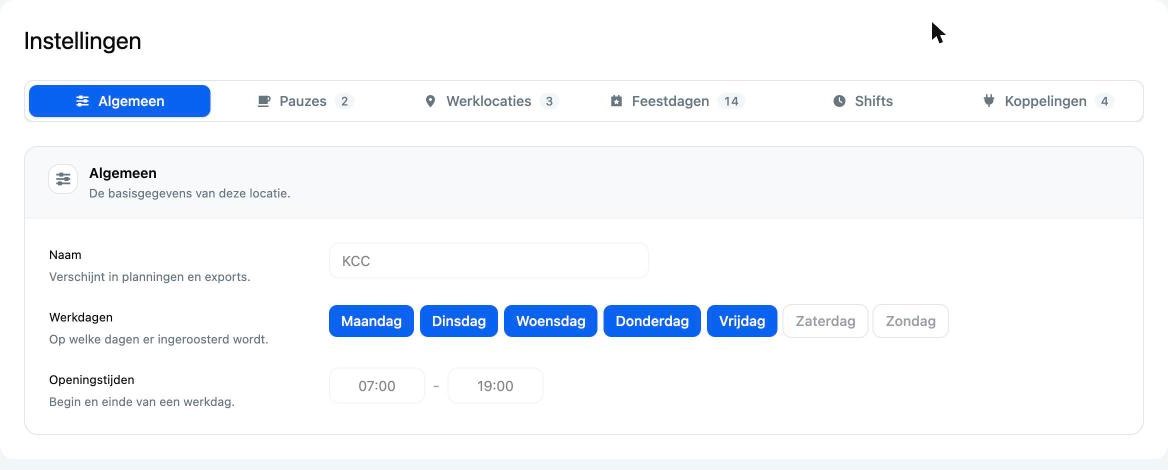Open the Koppelingen tab
Screen dimensions: 1168x470
[1047, 101]
